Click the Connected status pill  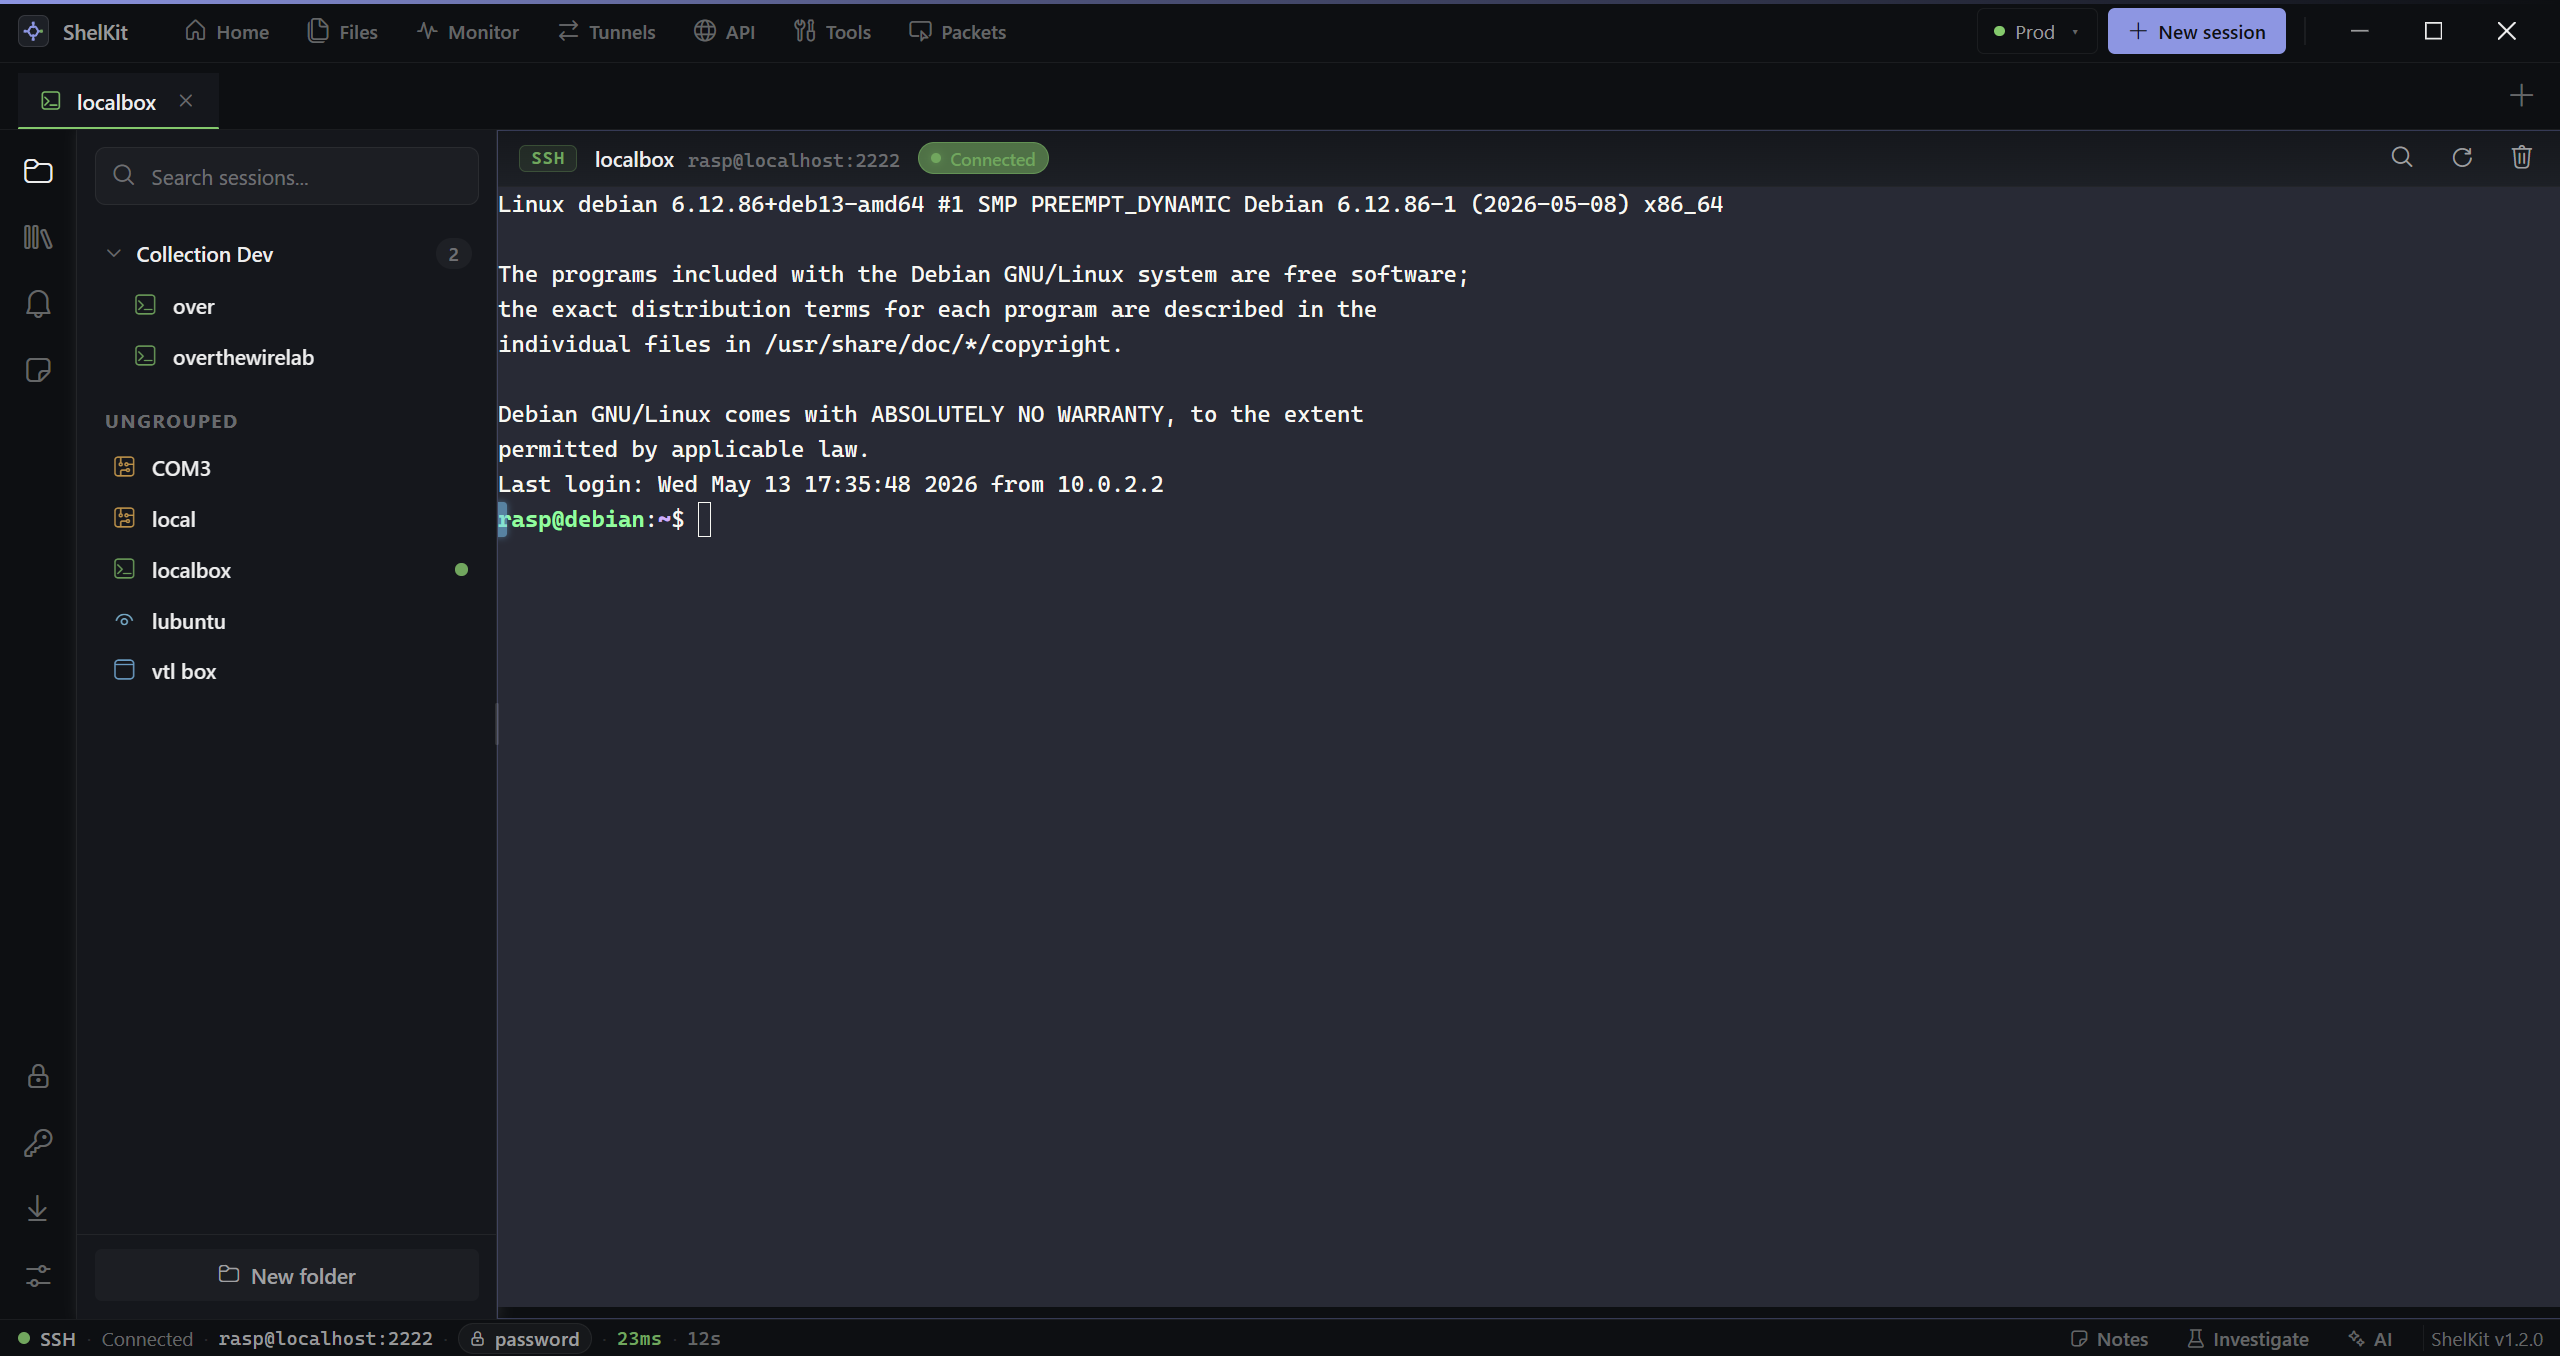pyautogui.click(x=983, y=158)
